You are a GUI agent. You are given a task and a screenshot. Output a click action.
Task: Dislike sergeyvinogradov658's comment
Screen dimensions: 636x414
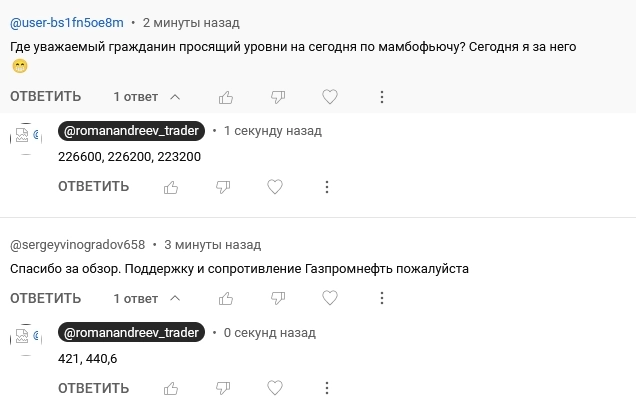pos(278,298)
